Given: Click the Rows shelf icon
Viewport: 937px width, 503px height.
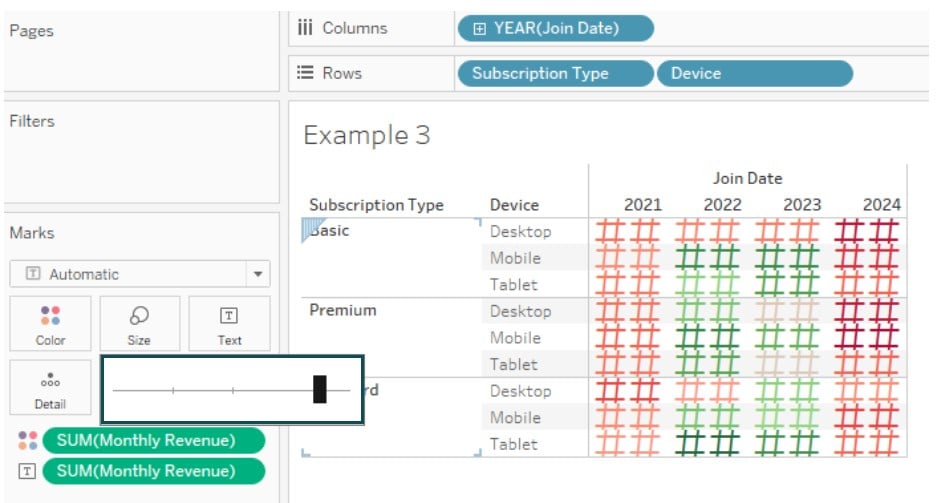Looking at the screenshot, I should (x=305, y=73).
